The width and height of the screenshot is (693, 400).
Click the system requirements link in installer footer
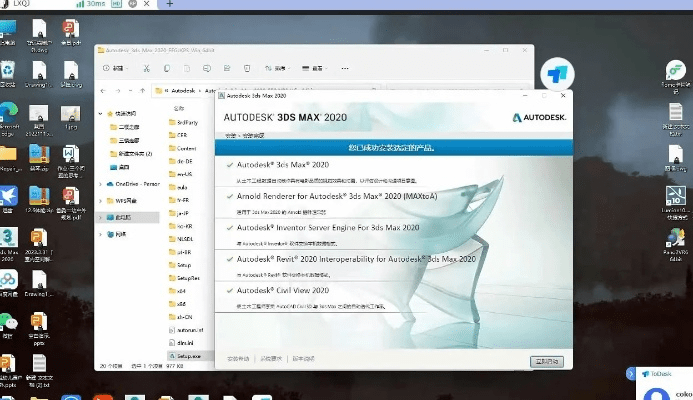[273, 358]
